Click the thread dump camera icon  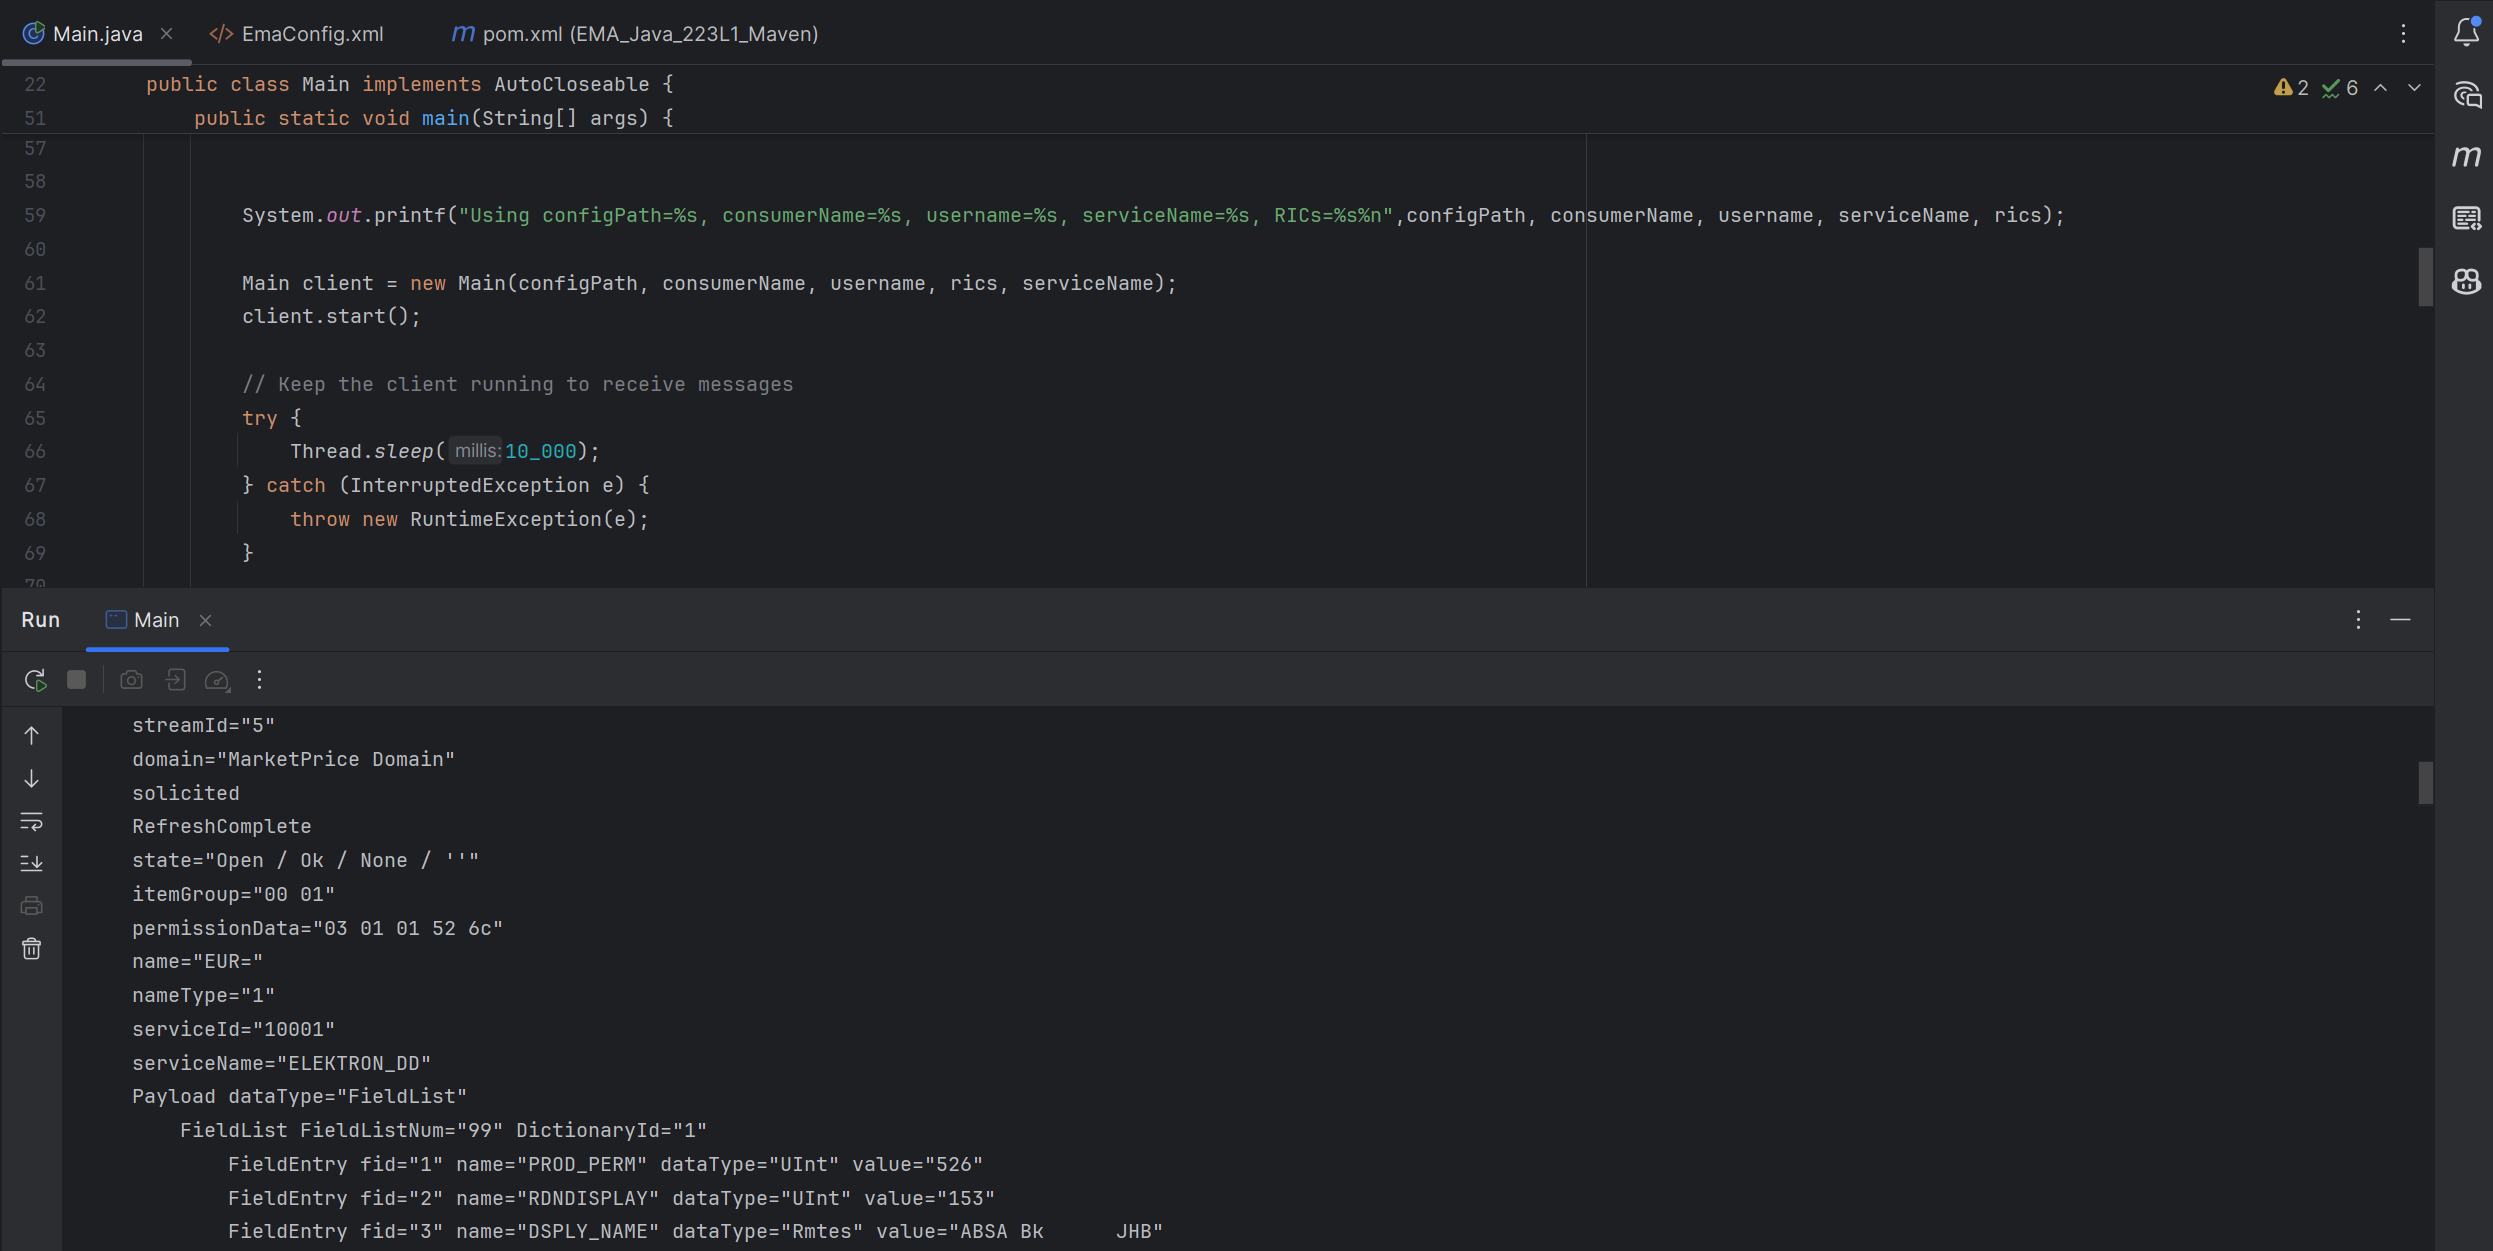coord(131,680)
